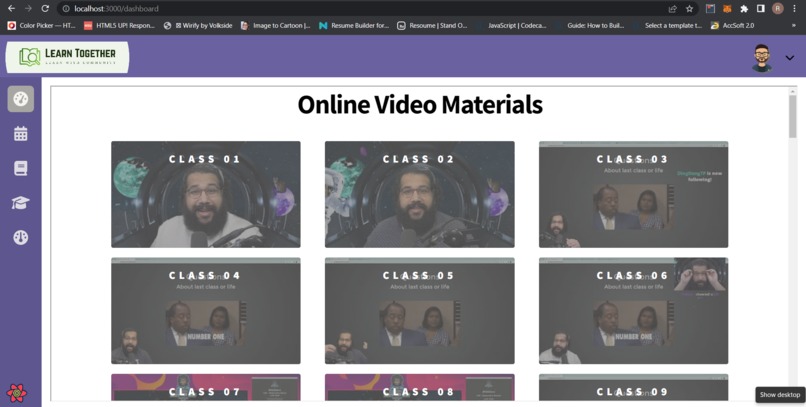Open the Color Picker bookmark
This screenshot has height=407, width=806.
(41, 25)
